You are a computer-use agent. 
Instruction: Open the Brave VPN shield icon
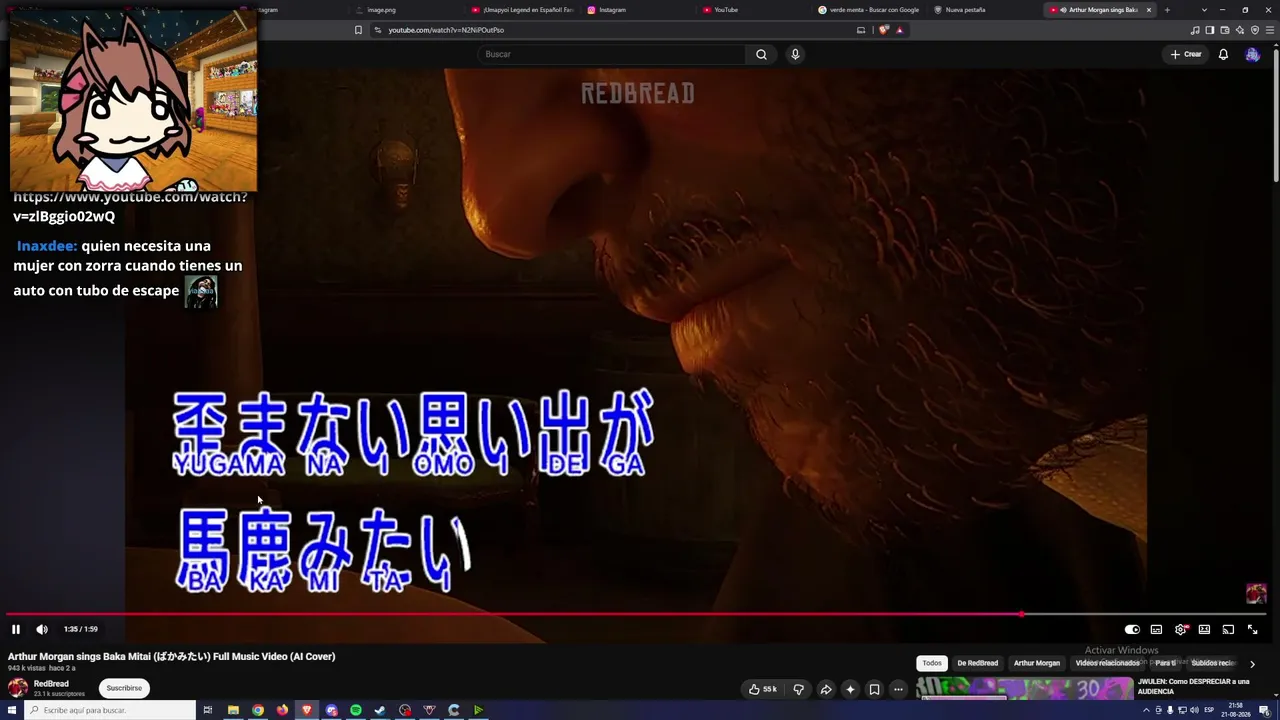pyautogui.click(x=1255, y=30)
